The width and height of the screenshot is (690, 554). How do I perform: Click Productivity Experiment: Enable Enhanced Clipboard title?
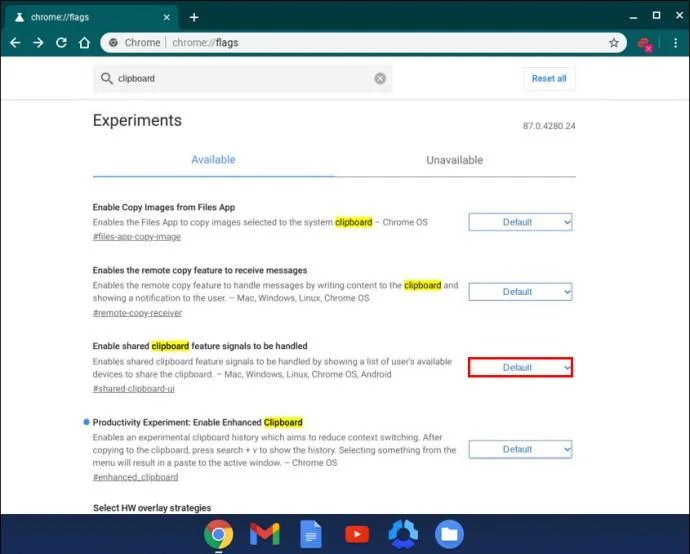click(198, 422)
